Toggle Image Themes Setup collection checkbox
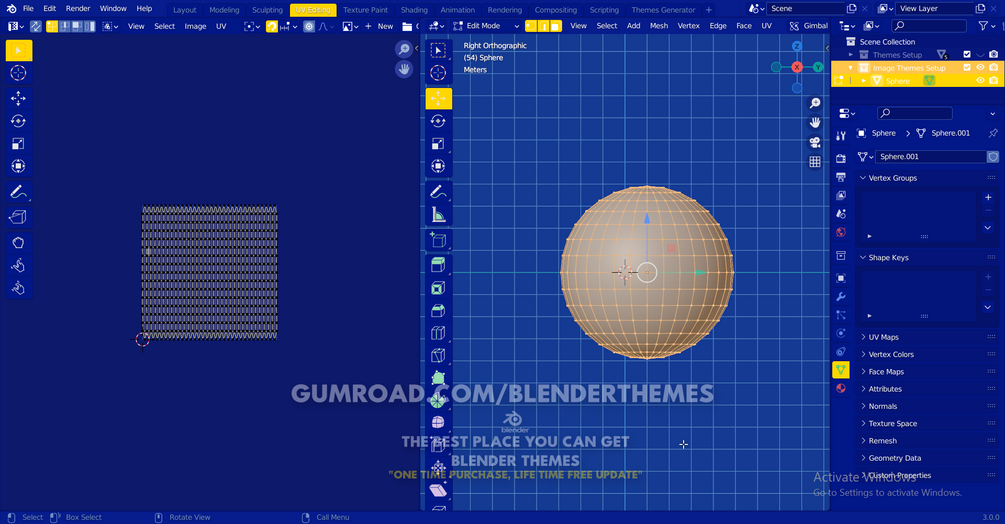This screenshot has height=524, width=1005. 967,67
